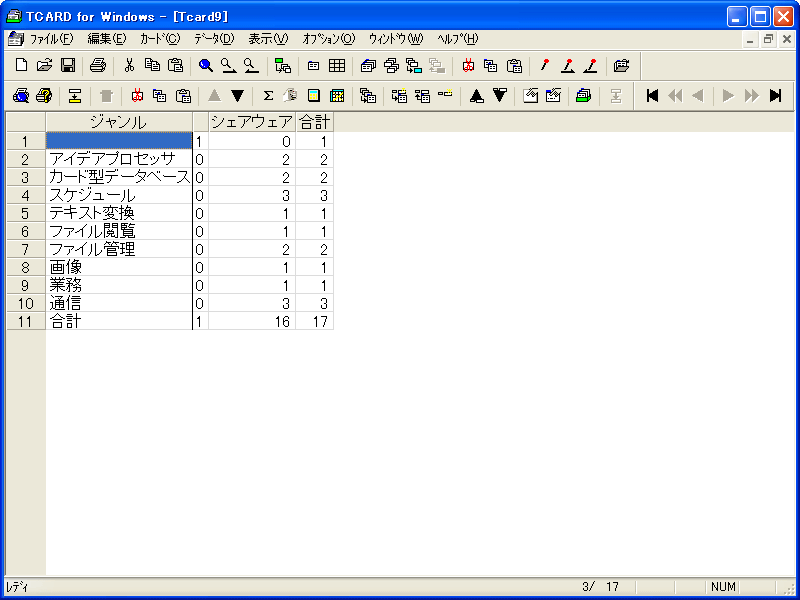This screenshot has width=800, height=600.
Task: Click the New file icon
Action: [x=21, y=66]
